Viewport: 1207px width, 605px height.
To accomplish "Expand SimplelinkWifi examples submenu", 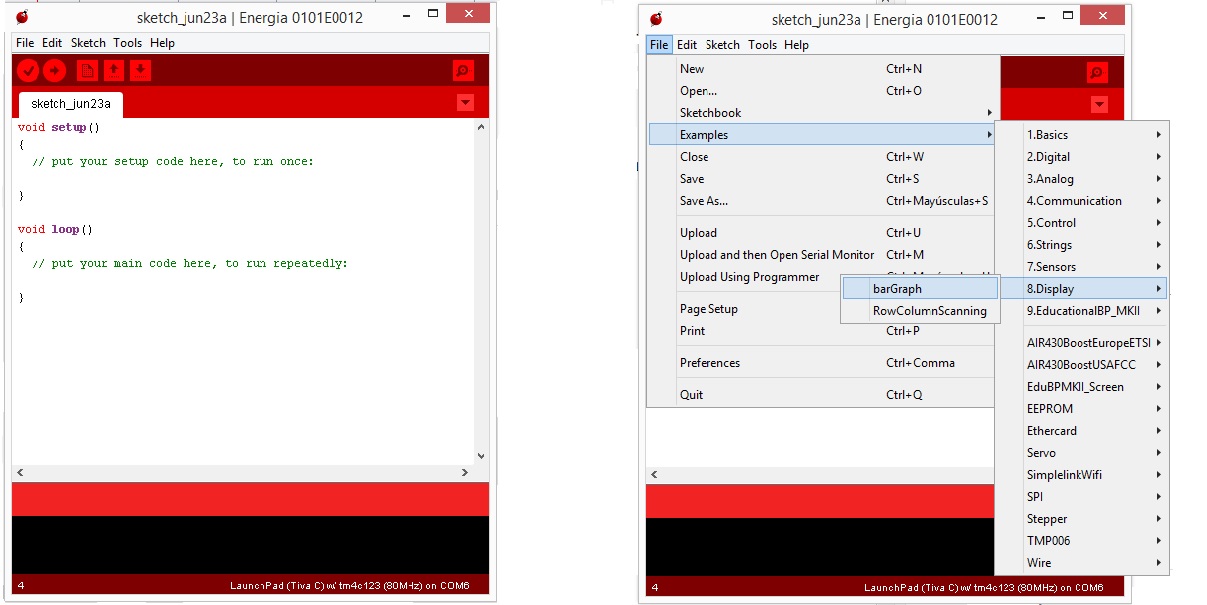I will pyautogui.click(x=1081, y=475).
